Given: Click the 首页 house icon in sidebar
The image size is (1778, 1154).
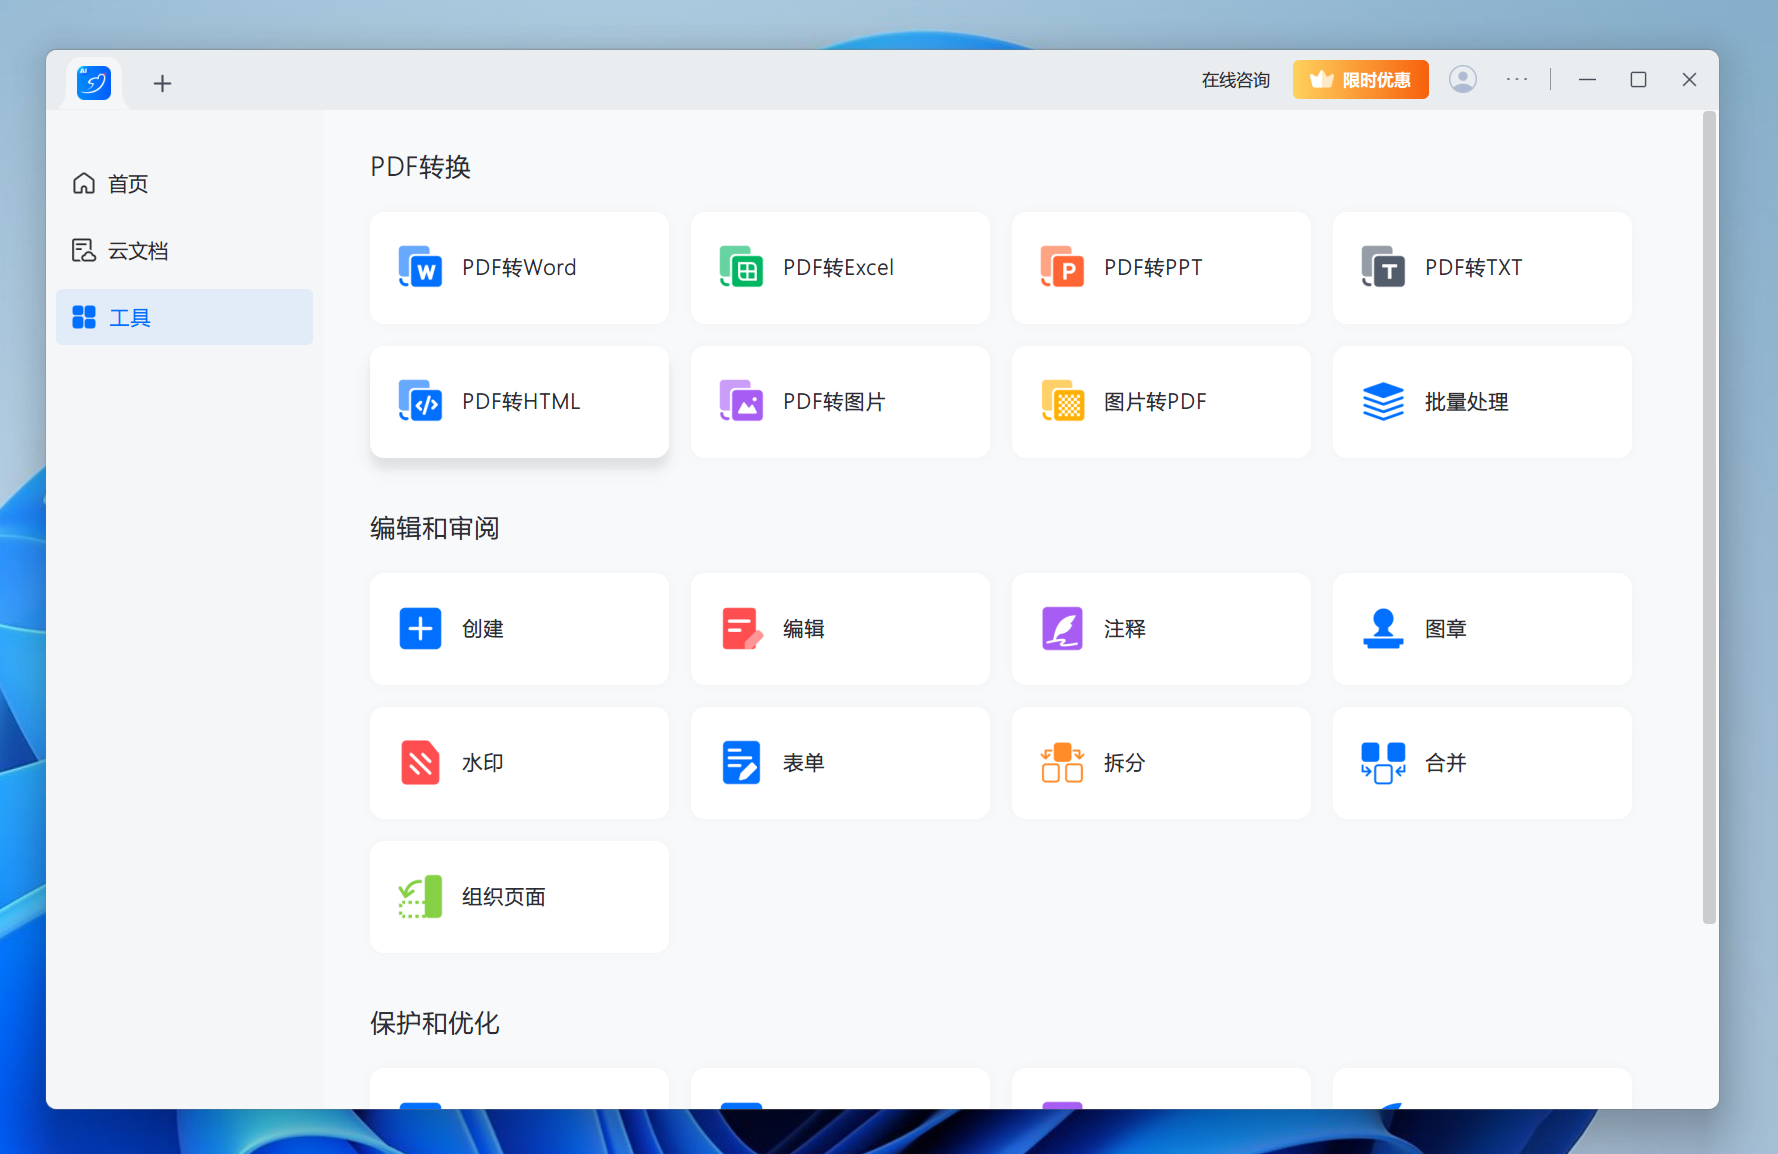Looking at the screenshot, I should 84,183.
